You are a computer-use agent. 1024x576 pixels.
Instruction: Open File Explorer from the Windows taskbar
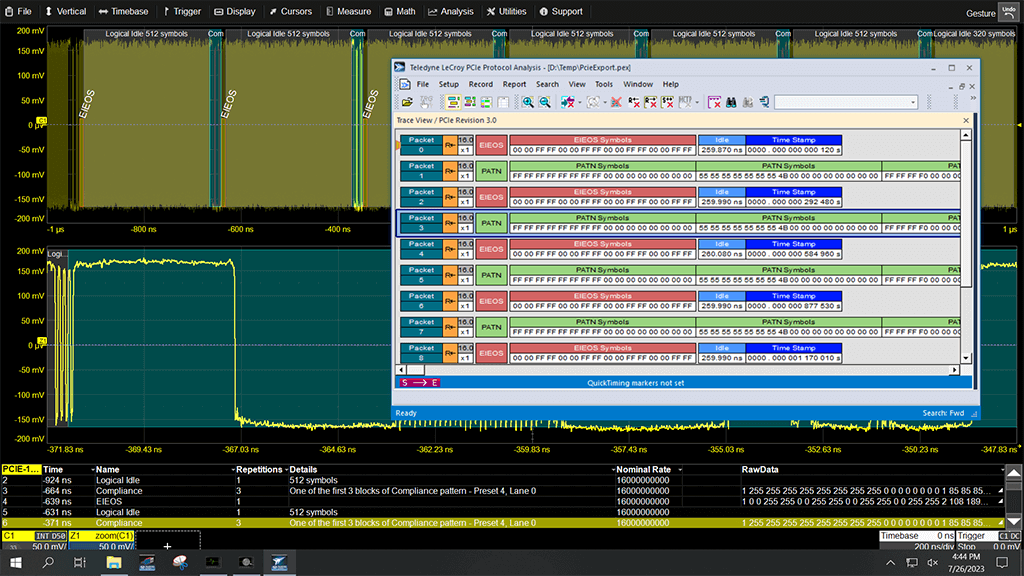click(114, 563)
